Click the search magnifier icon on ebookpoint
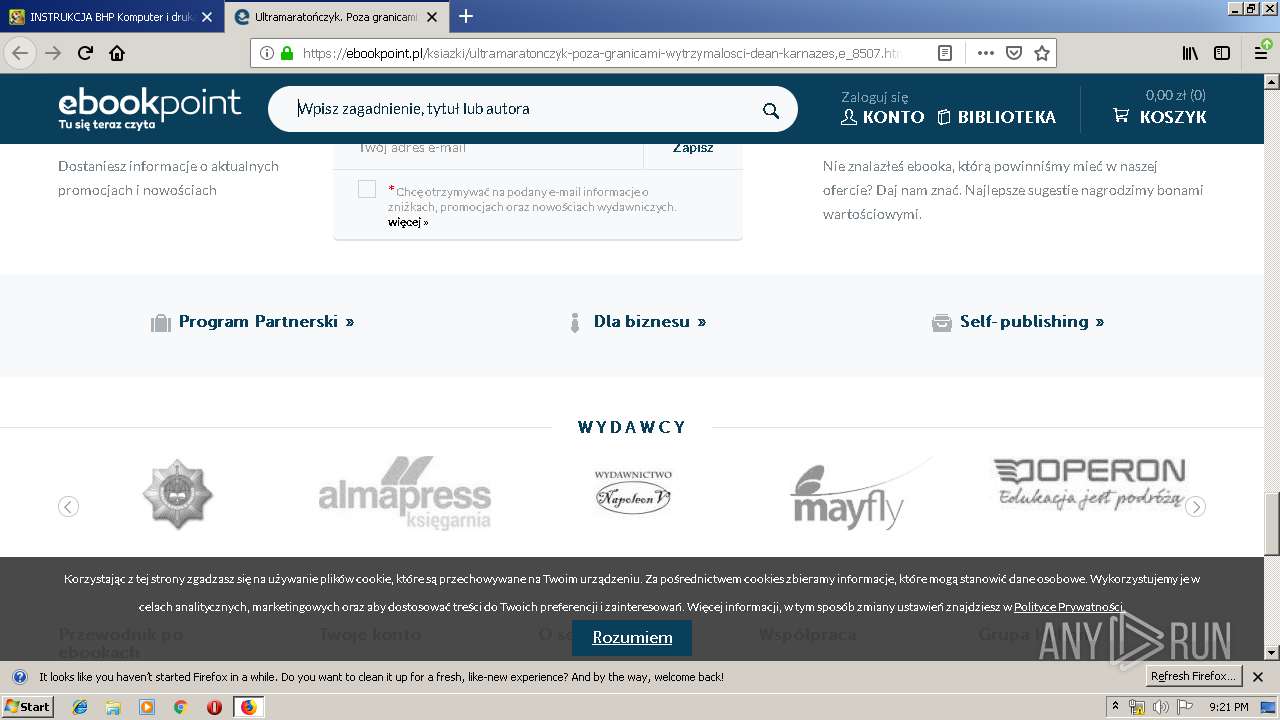The width and height of the screenshot is (1280, 720). [x=770, y=110]
